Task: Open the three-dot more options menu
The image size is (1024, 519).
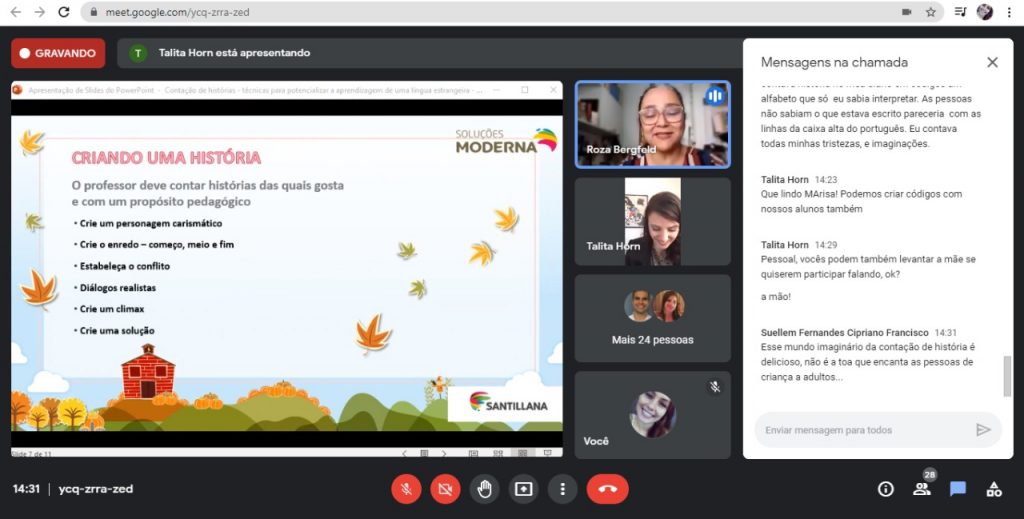Action: click(x=563, y=489)
